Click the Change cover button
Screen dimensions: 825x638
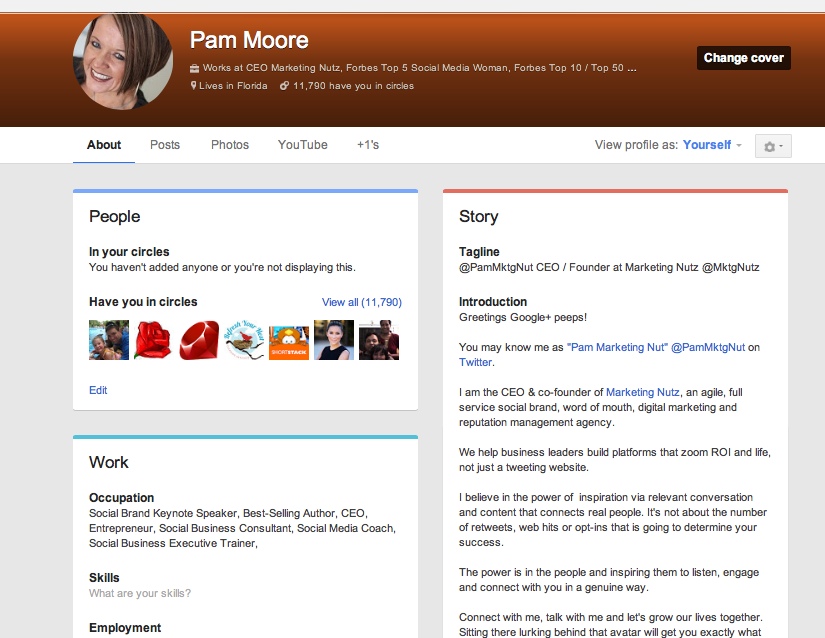pyautogui.click(x=743, y=58)
